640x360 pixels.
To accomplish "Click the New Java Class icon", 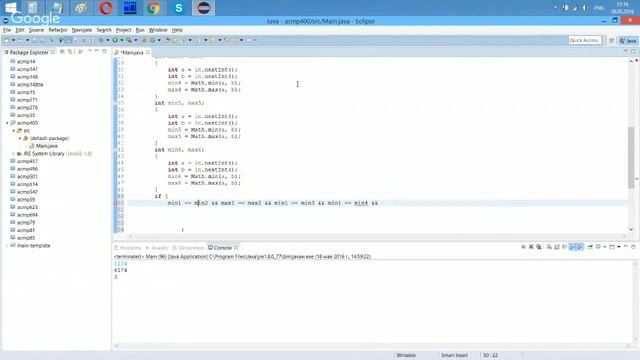I will click(152, 40).
